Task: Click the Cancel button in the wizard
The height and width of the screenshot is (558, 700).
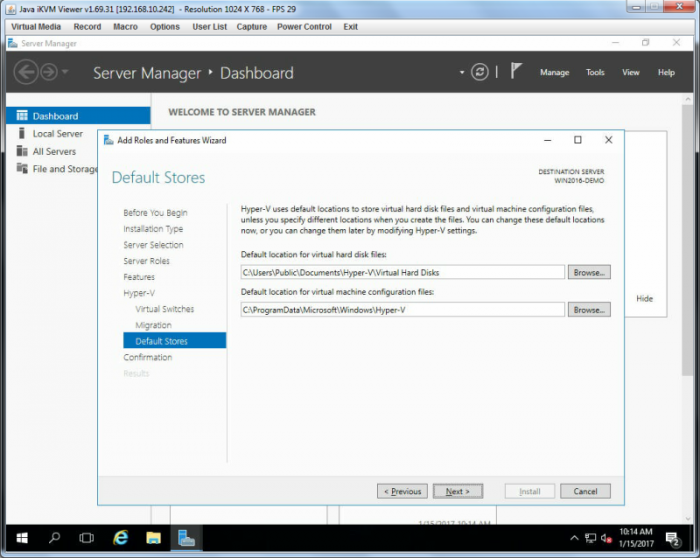Action: tap(585, 491)
